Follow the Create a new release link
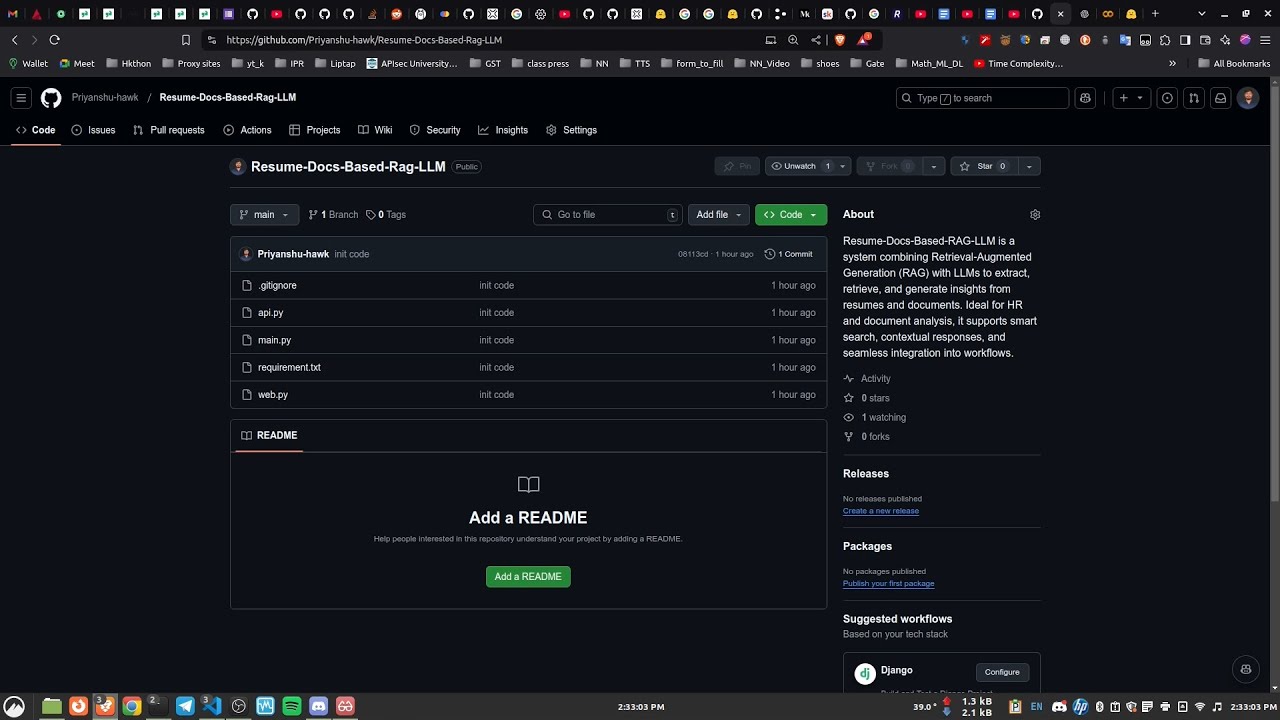1280x720 pixels. pyautogui.click(x=880, y=510)
